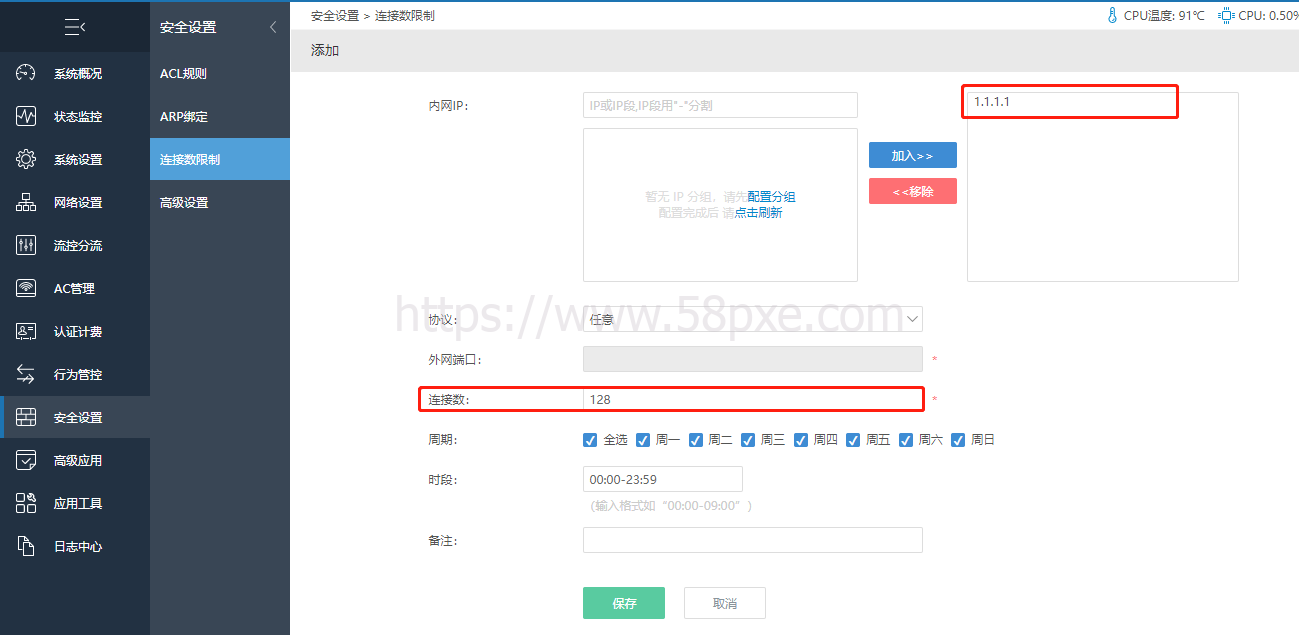Click the AC Management wireless icon
This screenshot has width=1299, height=635.
(x=26, y=288)
